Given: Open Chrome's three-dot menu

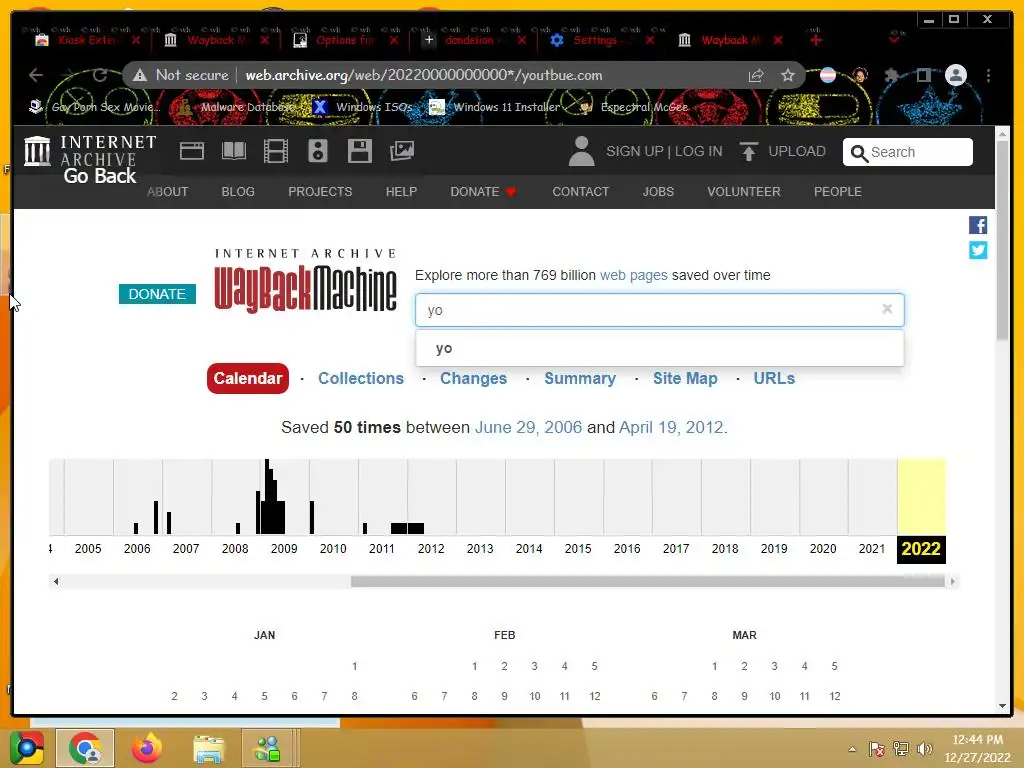Looking at the screenshot, I should [x=988, y=76].
